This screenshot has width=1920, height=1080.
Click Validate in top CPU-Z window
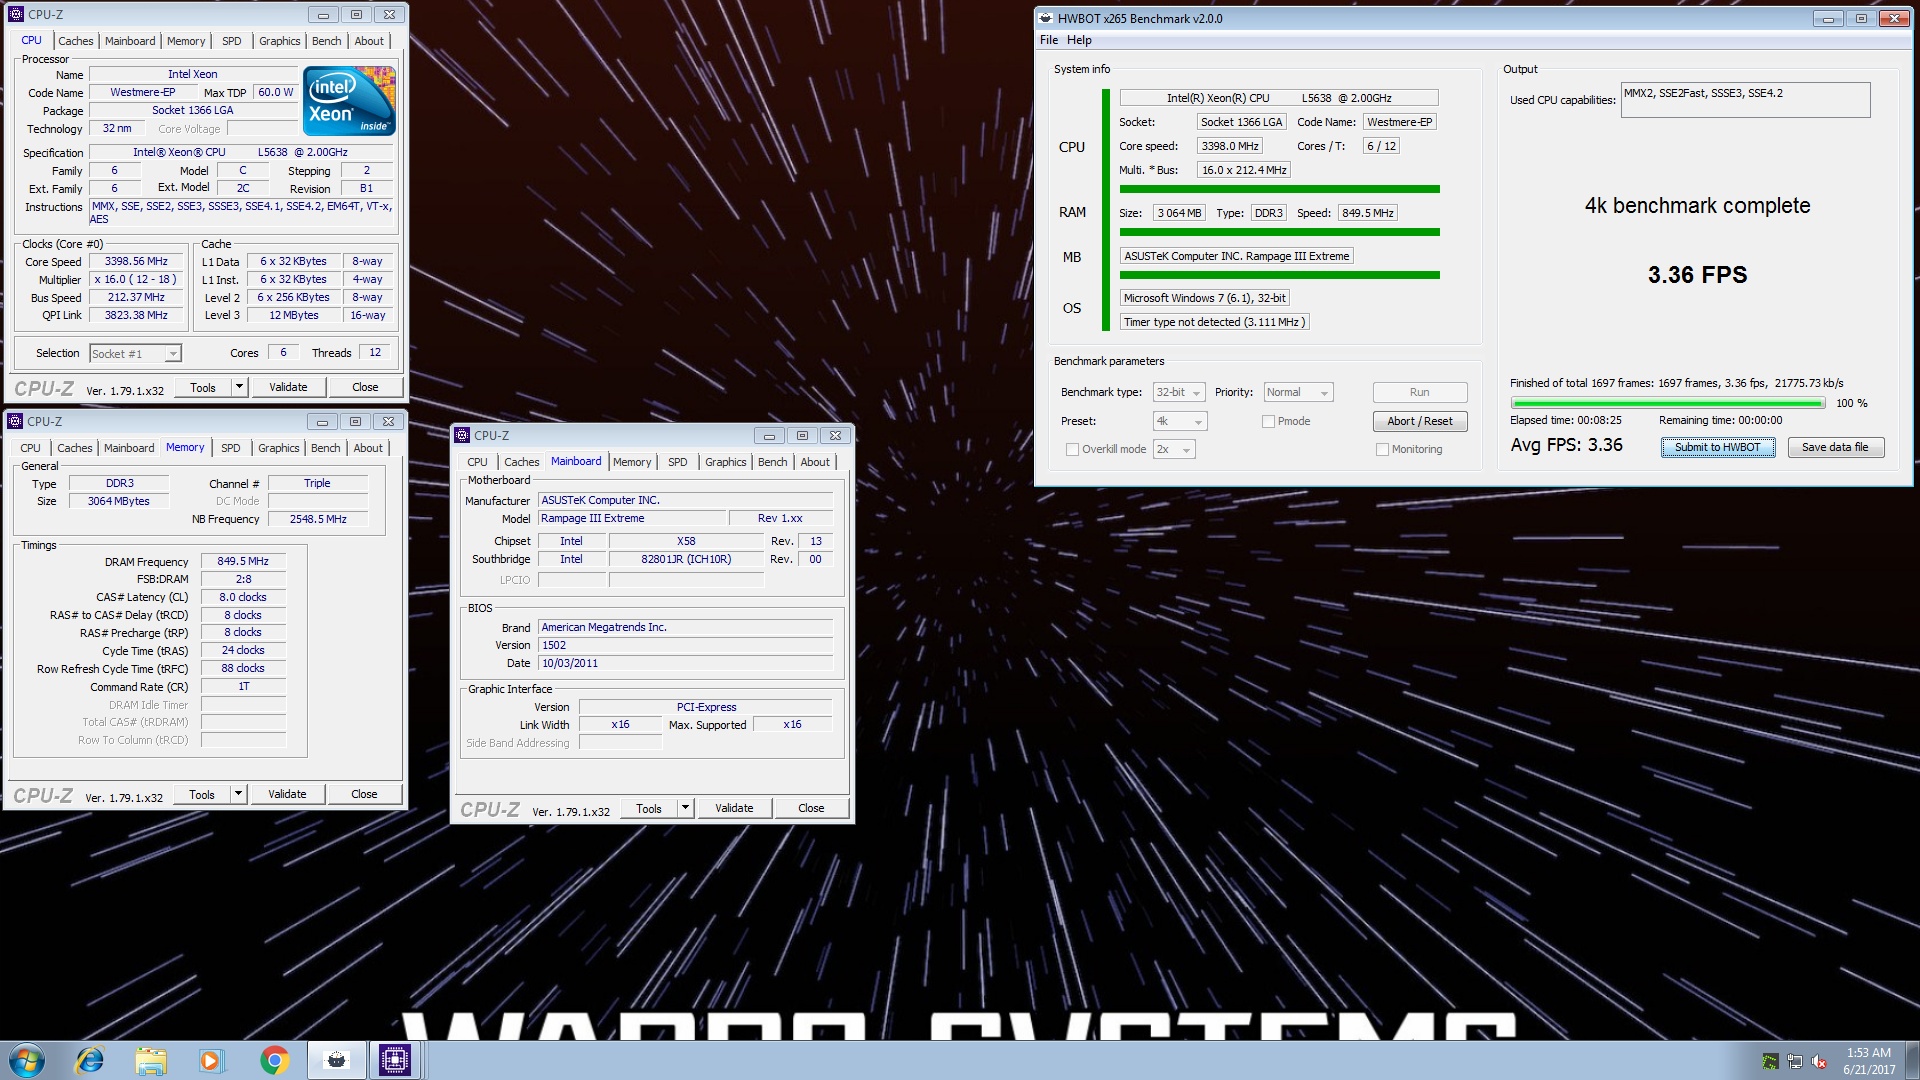pyautogui.click(x=288, y=387)
